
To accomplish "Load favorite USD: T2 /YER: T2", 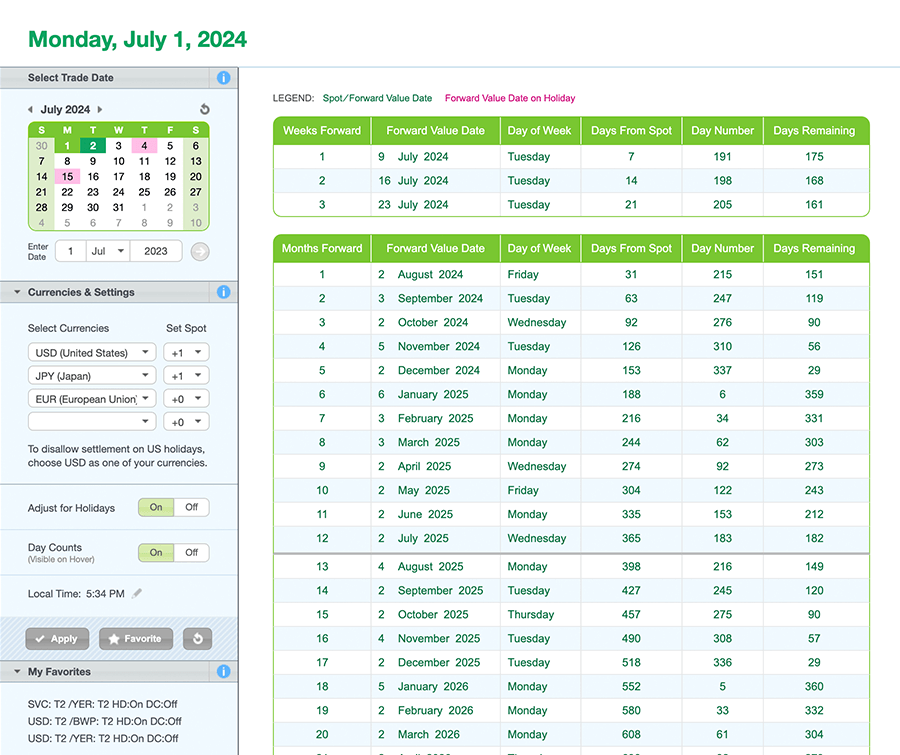I will click(x=103, y=738).
